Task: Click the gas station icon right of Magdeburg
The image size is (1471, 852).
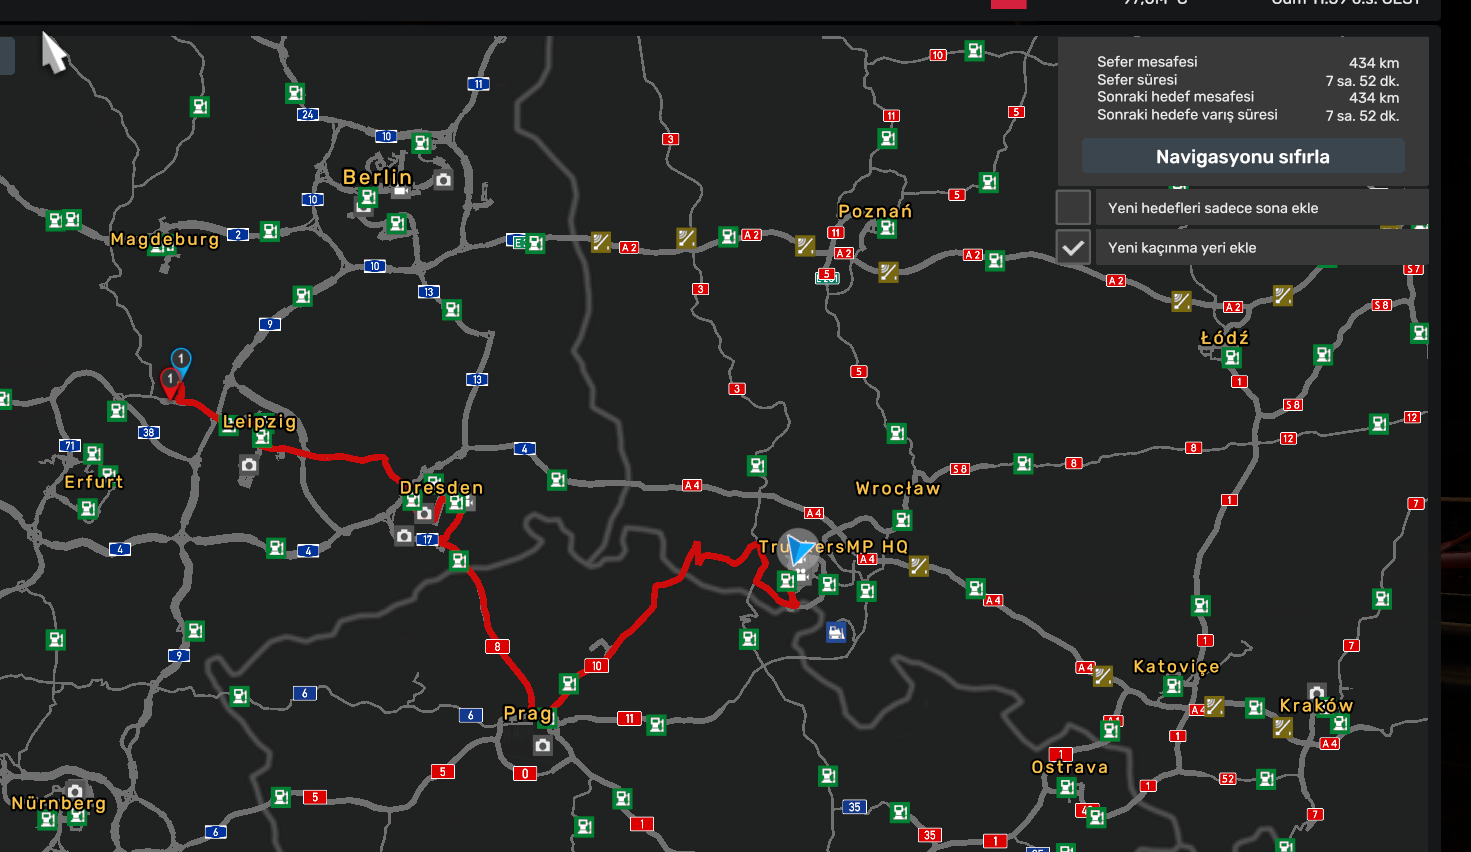Action: (x=270, y=231)
